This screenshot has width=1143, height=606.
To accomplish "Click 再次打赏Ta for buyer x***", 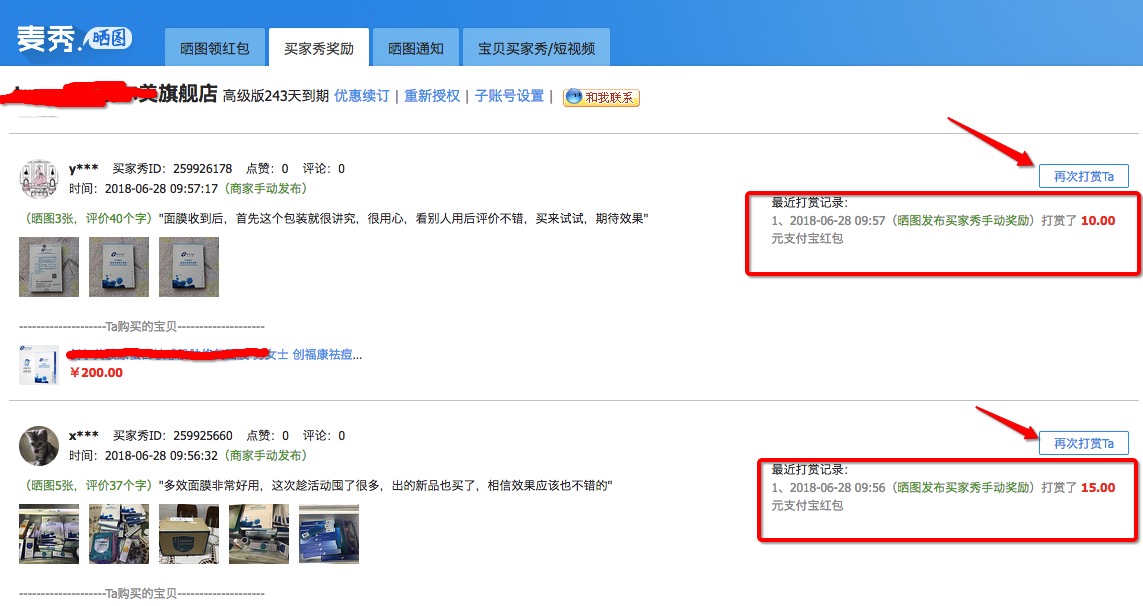I will [x=1084, y=443].
